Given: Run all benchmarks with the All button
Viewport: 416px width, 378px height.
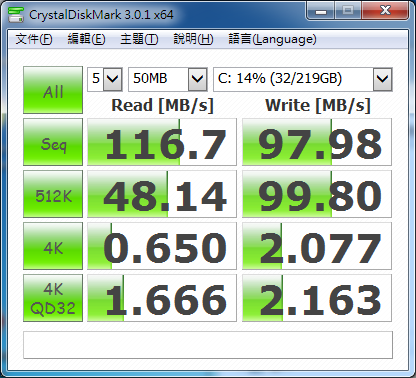Looking at the screenshot, I should click(x=53, y=90).
